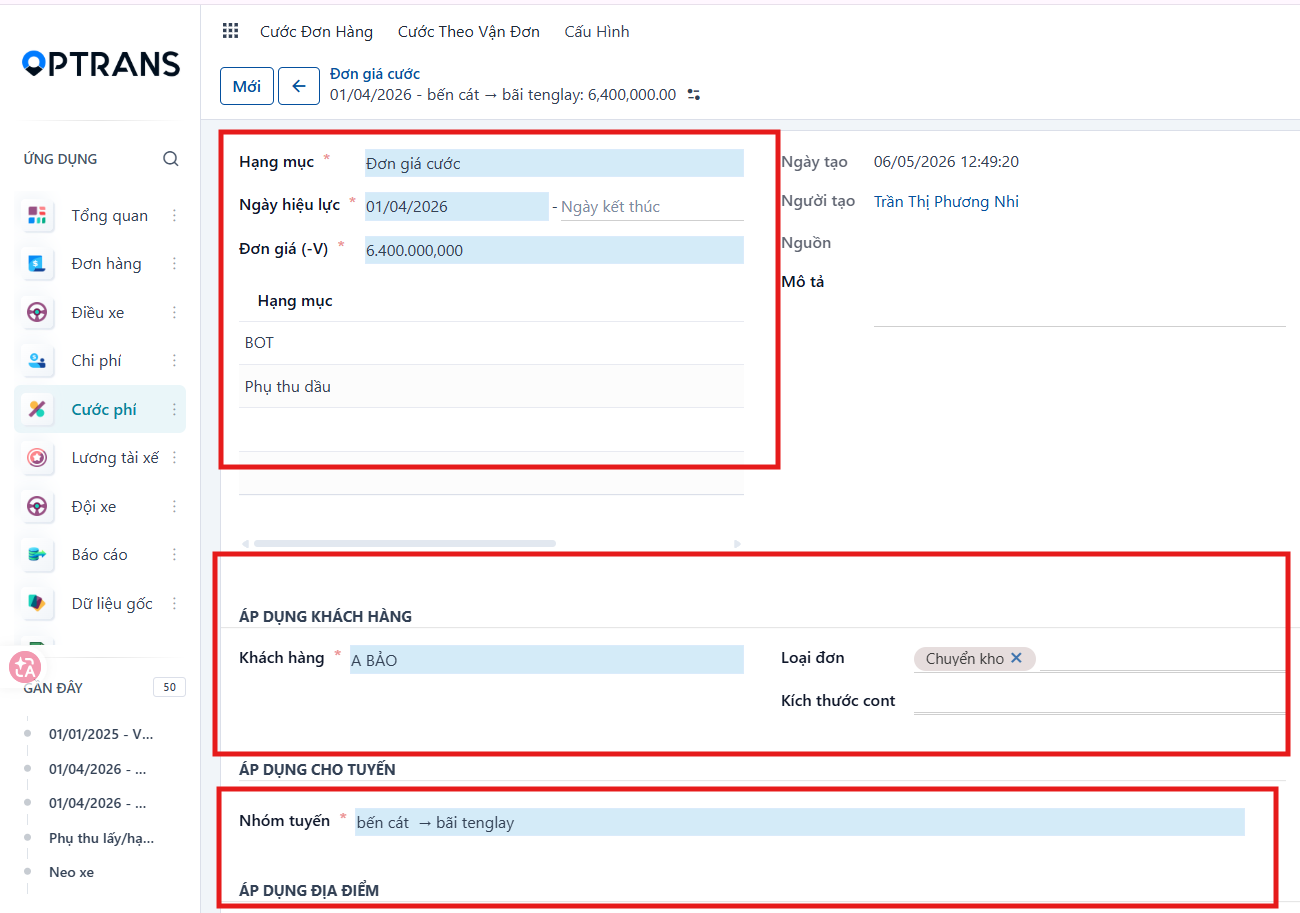The image size is (1300, 913).
Task: Select the Cước phí sidebar icon
Action: click(x=38, y=409)
